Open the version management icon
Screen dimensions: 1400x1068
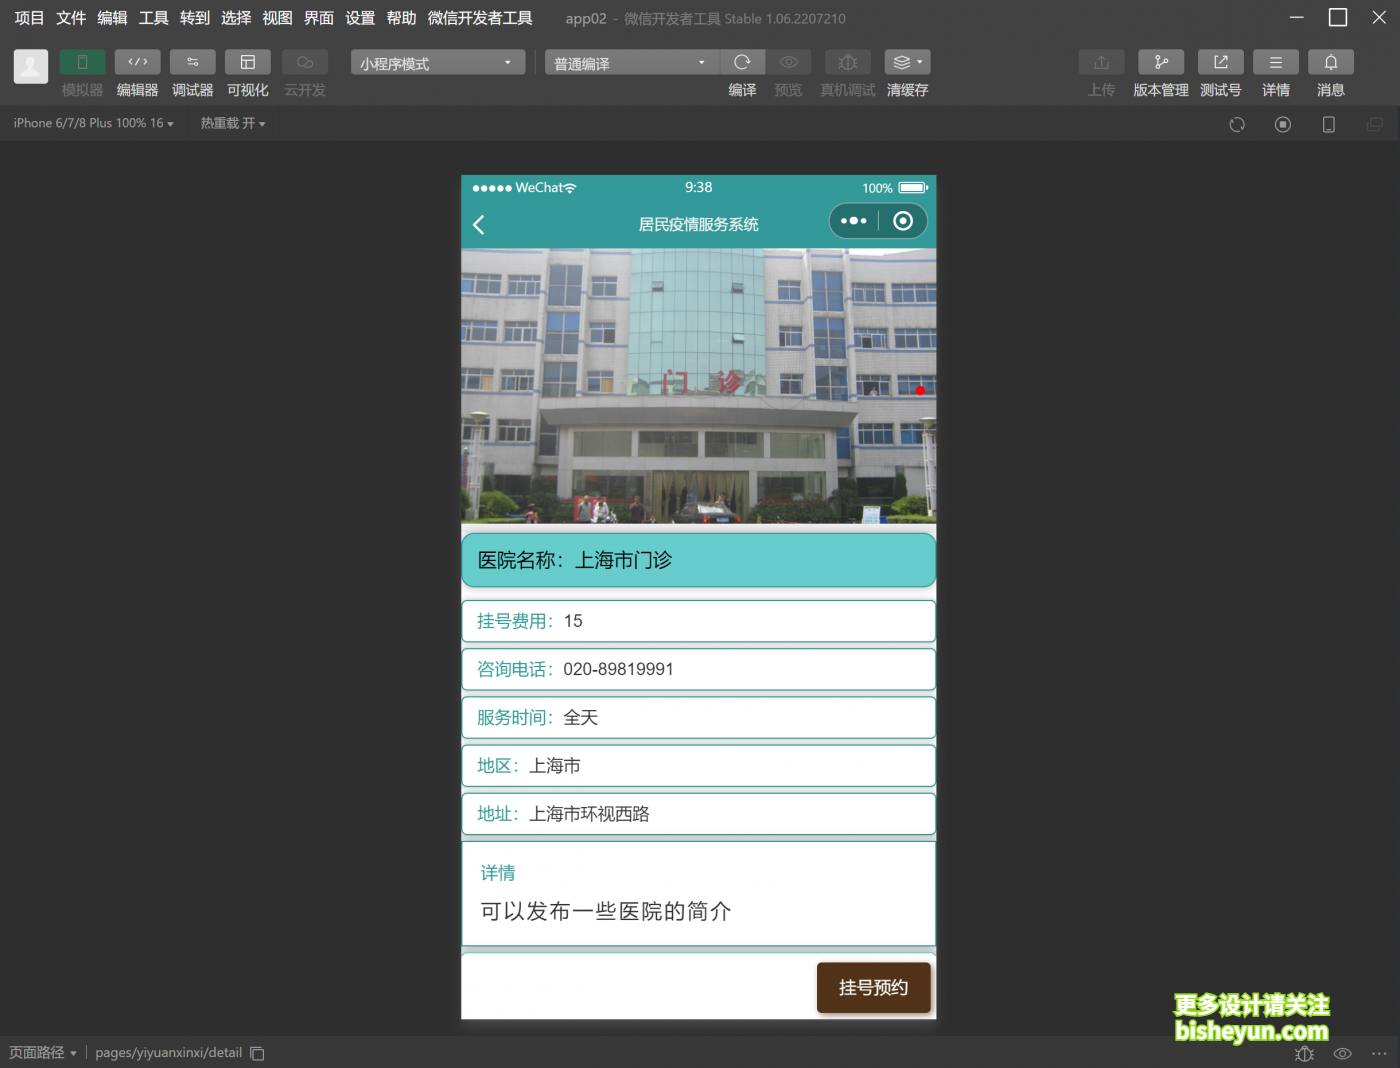pyautogui.click(x=1160, y=62)
